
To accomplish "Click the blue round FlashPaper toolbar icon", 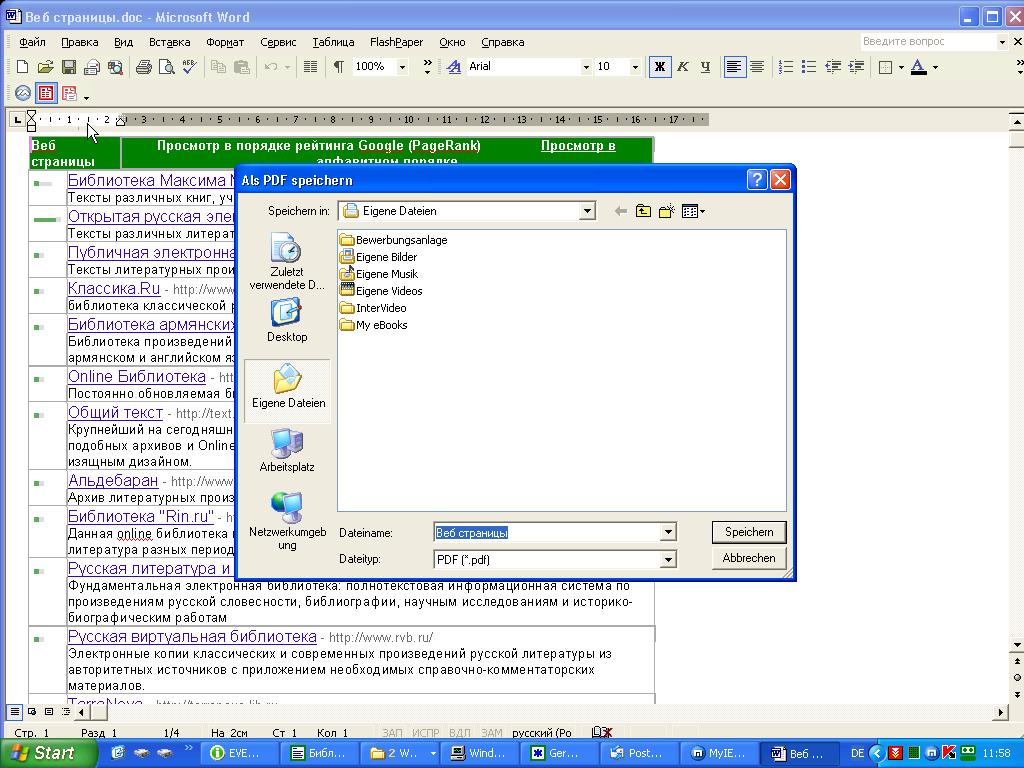I will (x=23, y=93).
